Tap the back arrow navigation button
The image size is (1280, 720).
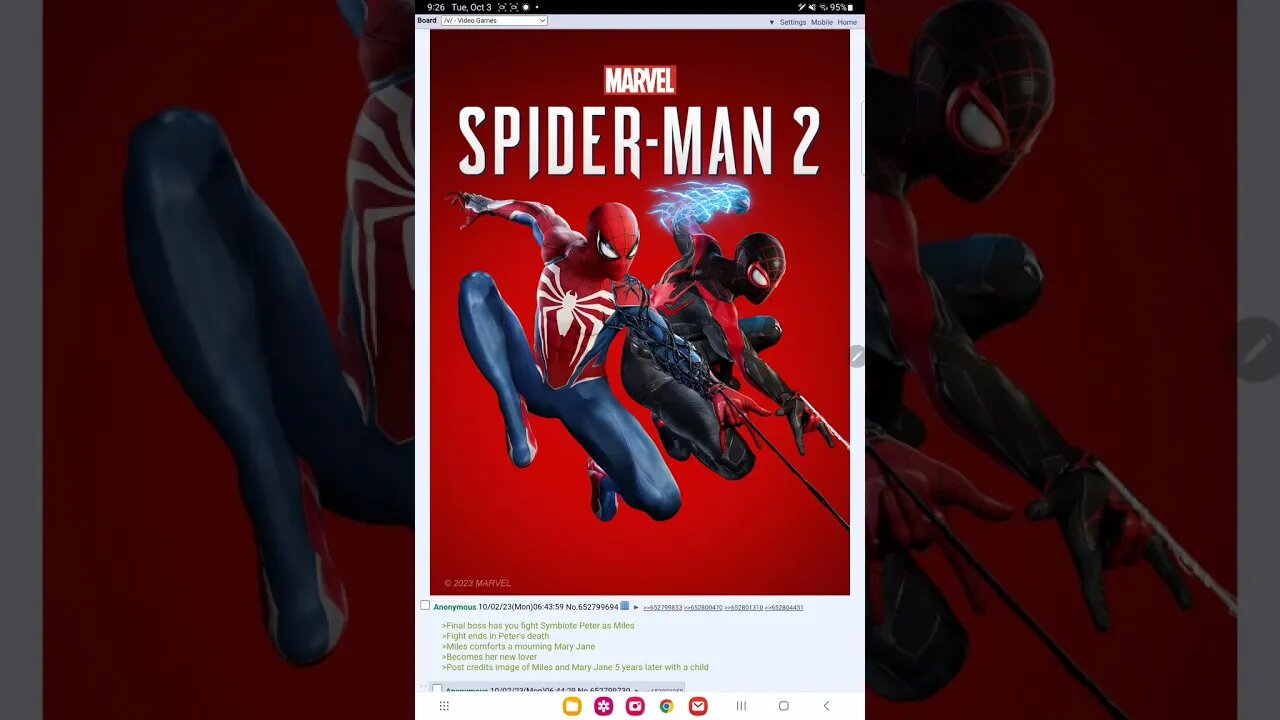[826, 706]
